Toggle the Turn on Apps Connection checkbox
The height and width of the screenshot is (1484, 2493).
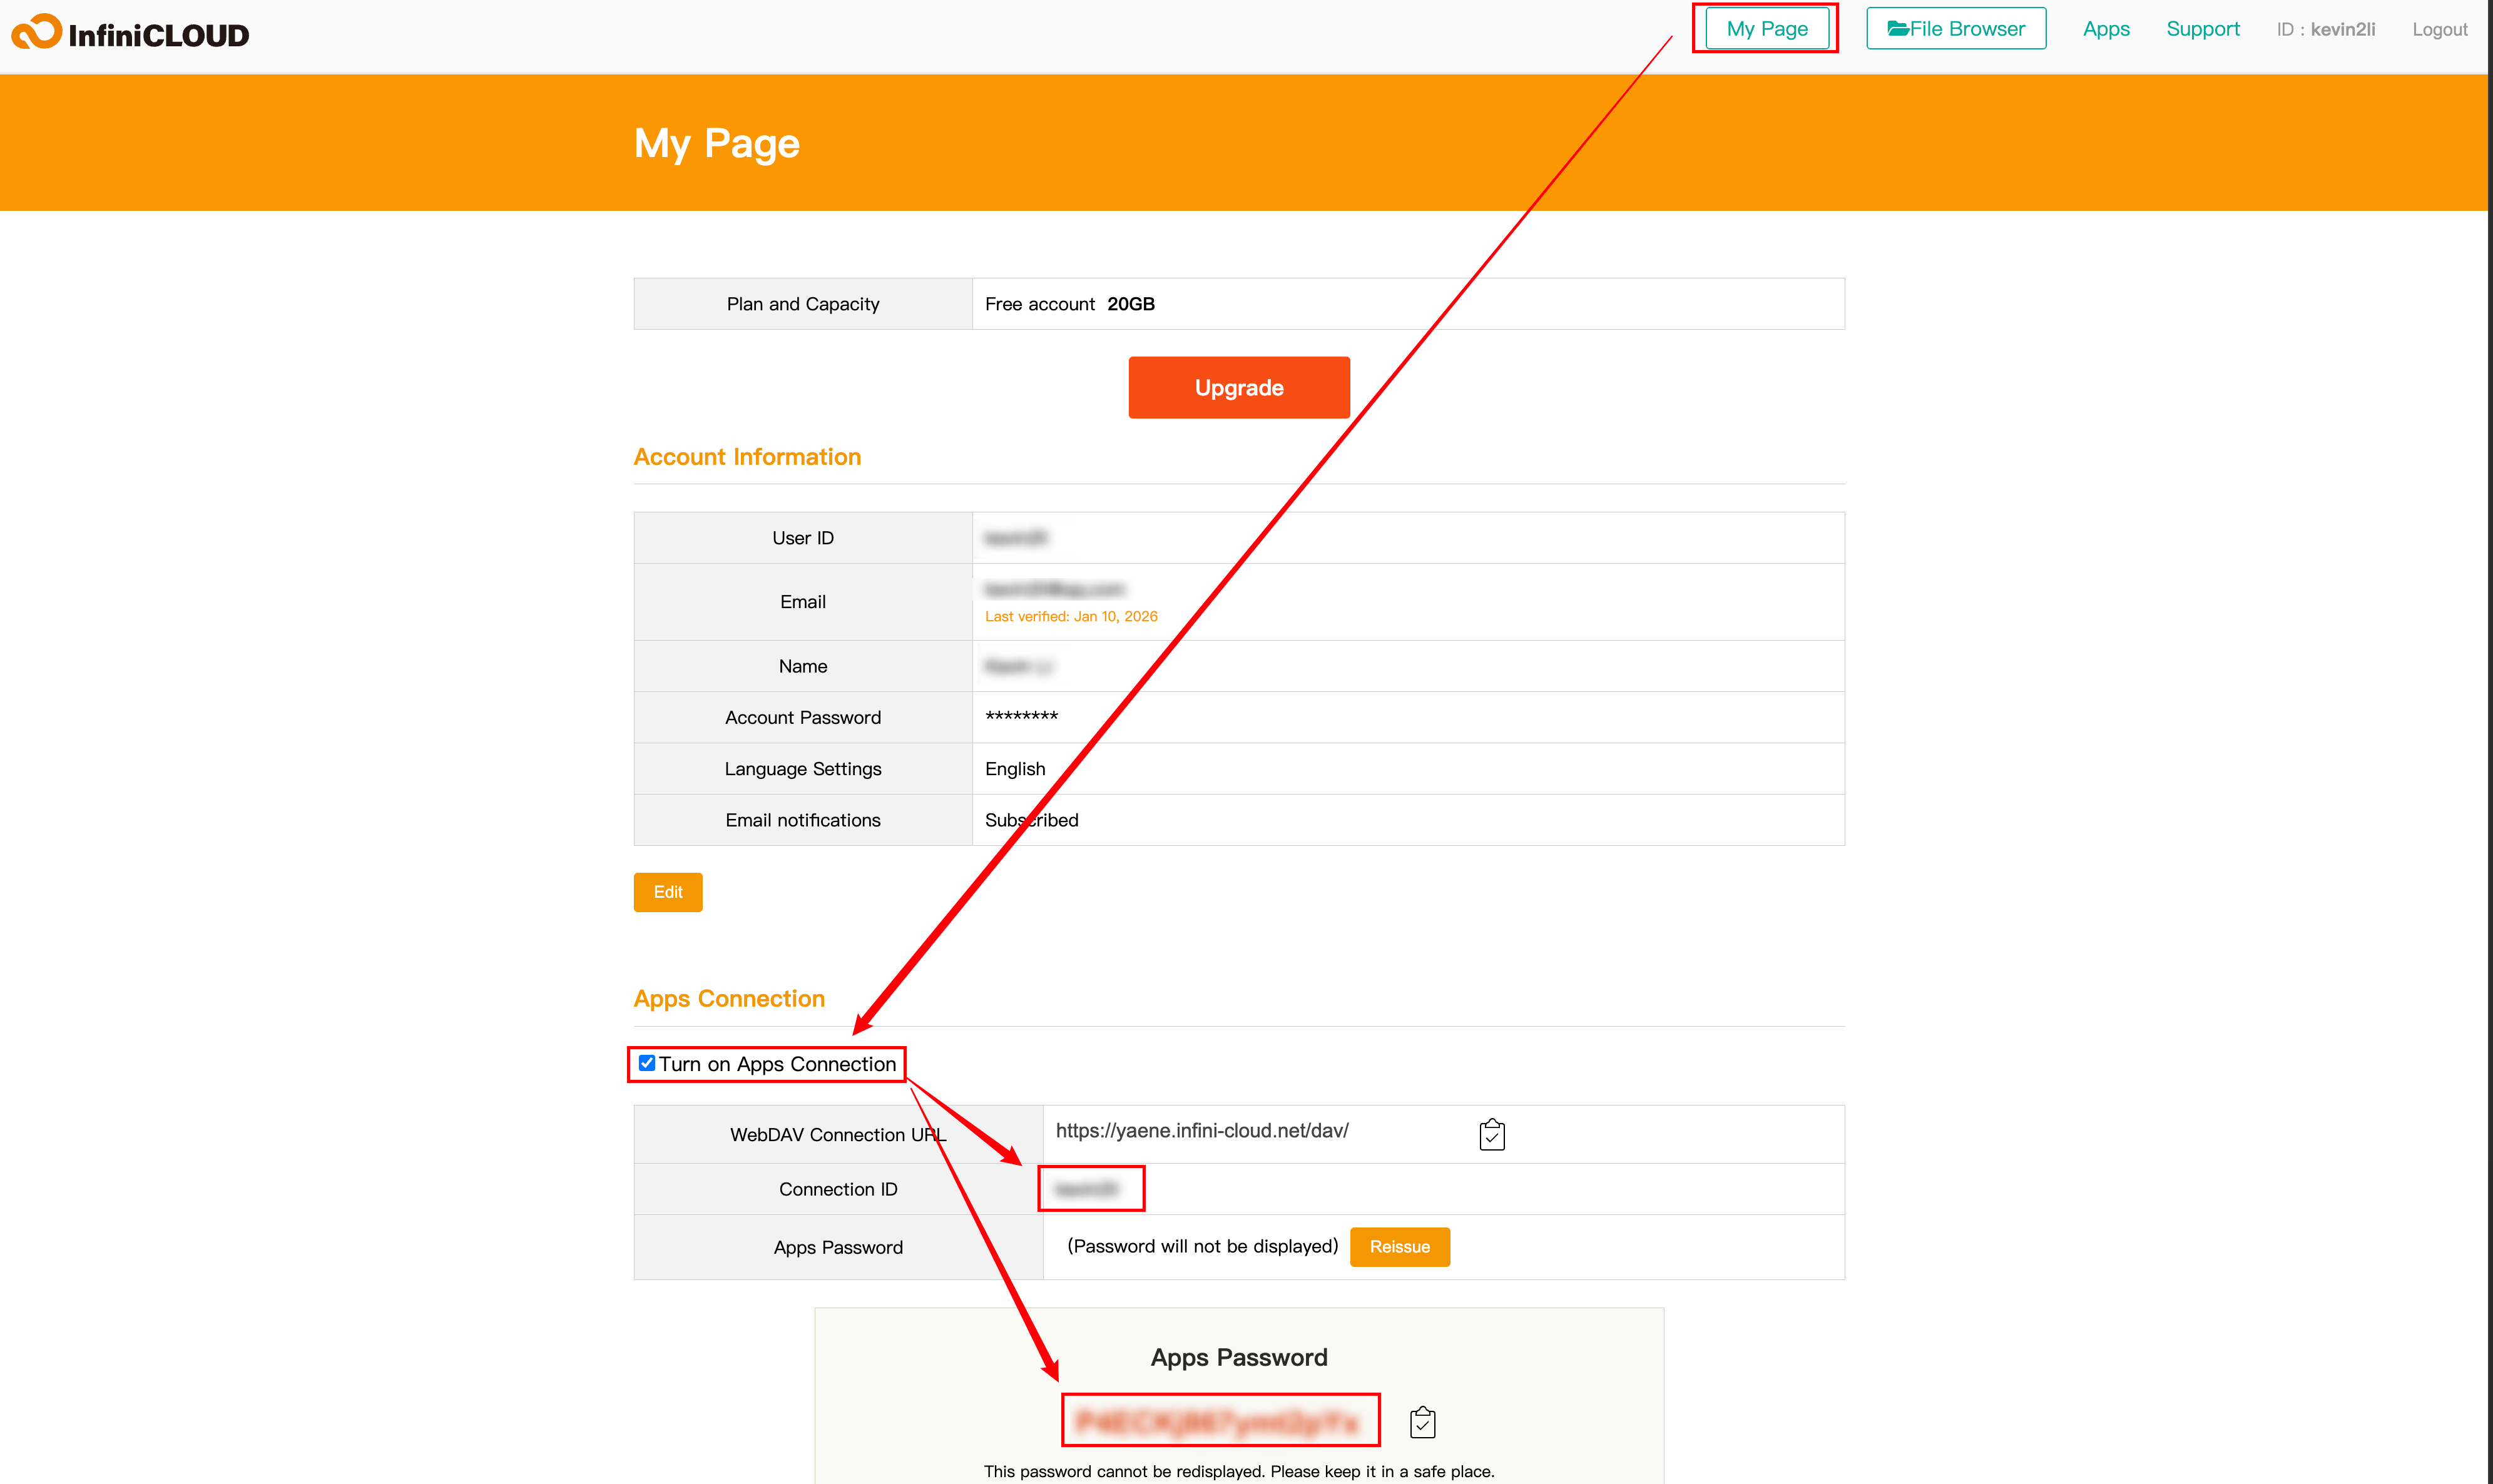coord(647,1063)
